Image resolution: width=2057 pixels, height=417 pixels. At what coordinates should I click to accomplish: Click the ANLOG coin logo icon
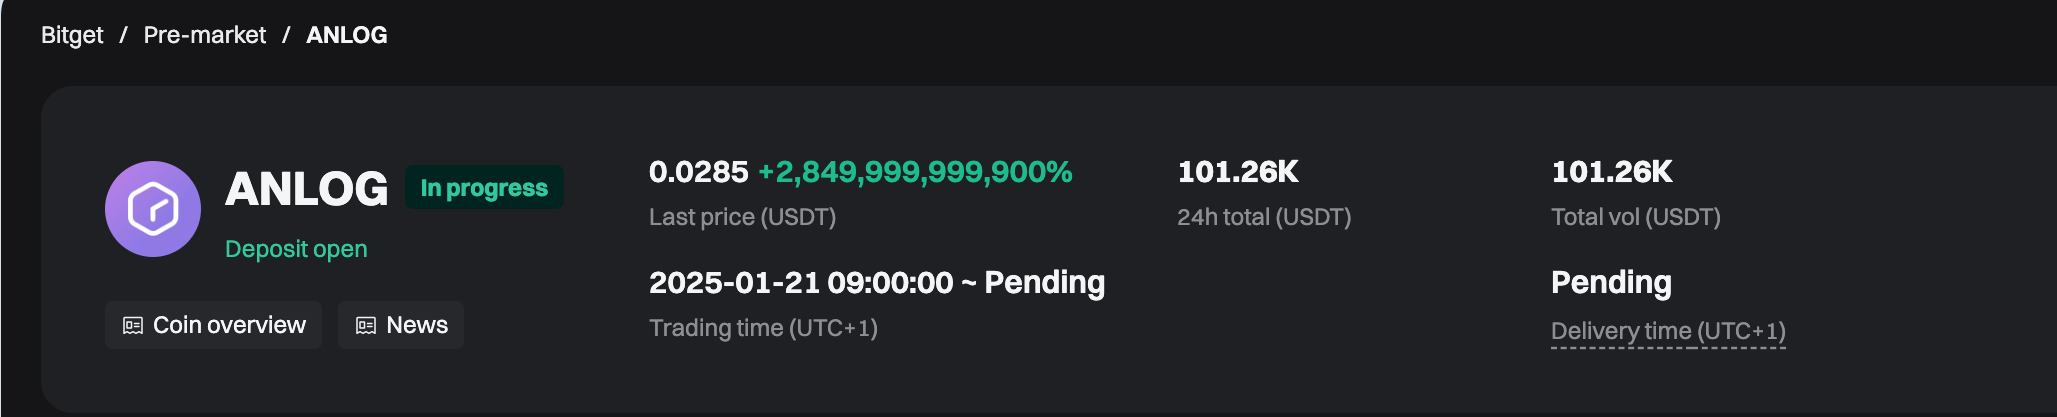pyautogui.click(x=153, y=209)
